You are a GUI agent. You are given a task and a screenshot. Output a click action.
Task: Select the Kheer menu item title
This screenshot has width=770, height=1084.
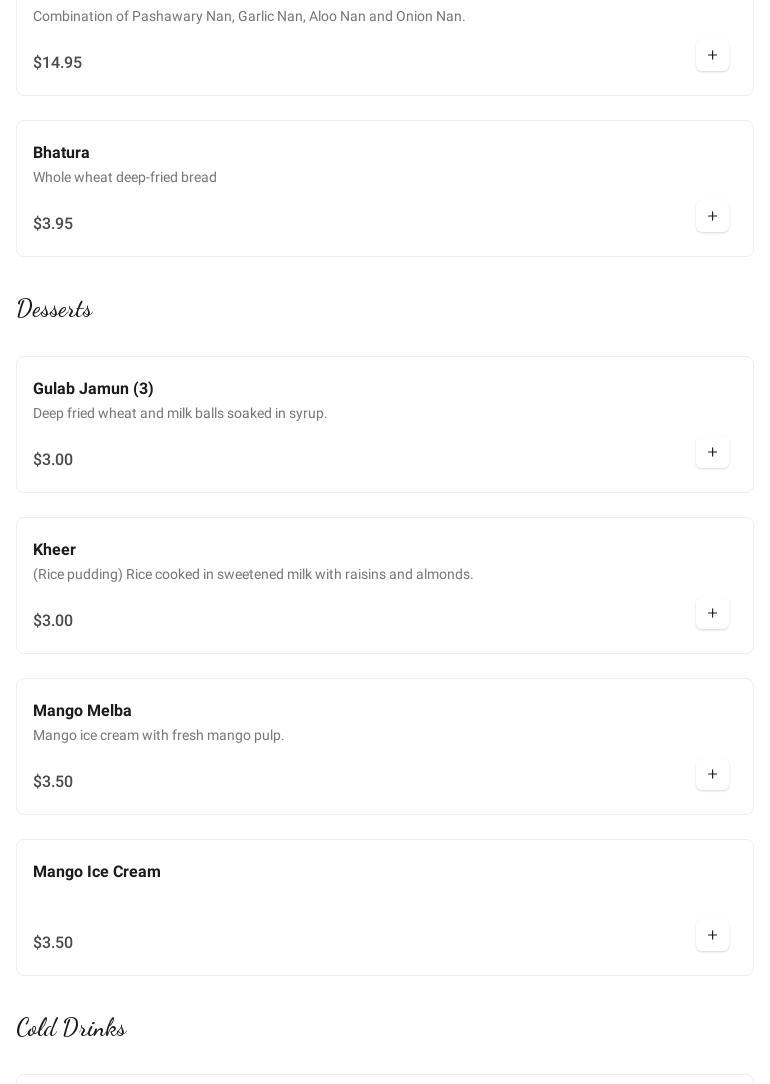54,550
